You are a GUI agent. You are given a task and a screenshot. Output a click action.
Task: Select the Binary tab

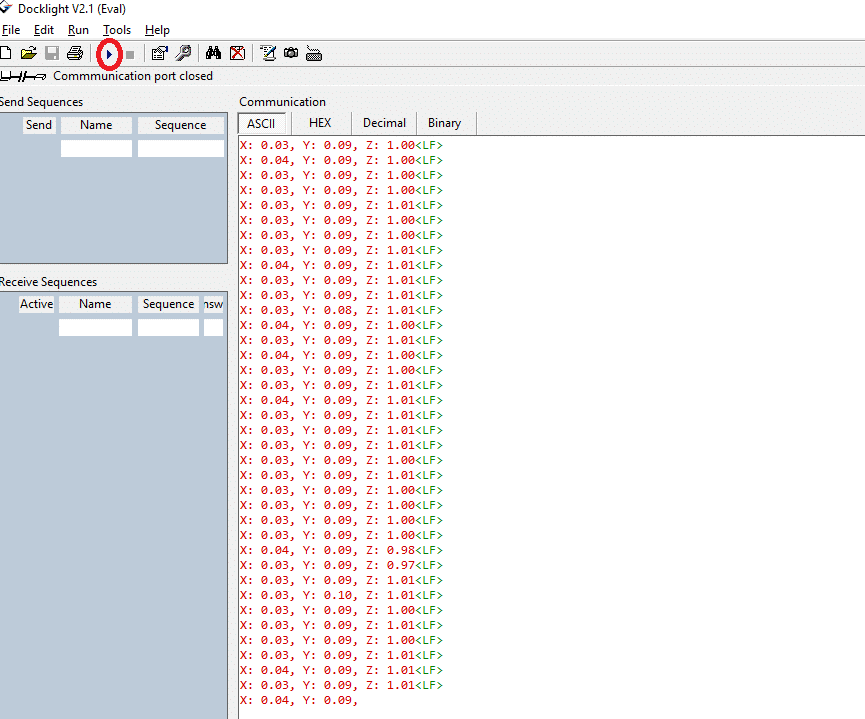click(445, 123)
